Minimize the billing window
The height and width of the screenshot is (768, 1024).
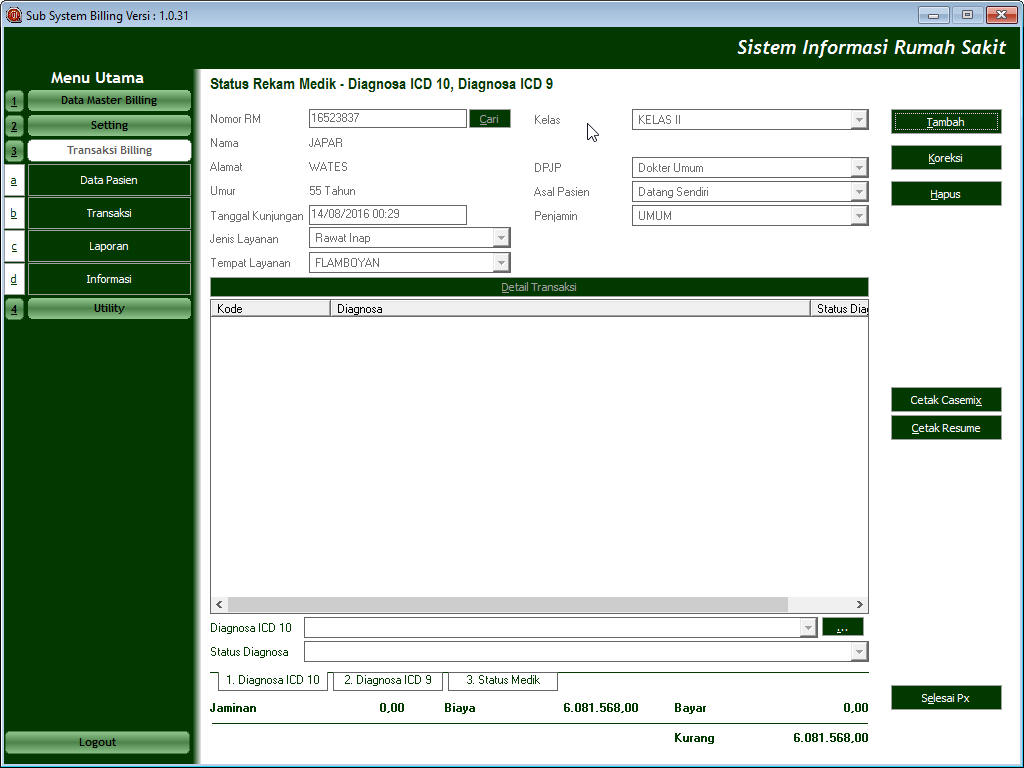click(x=934, y=14)
